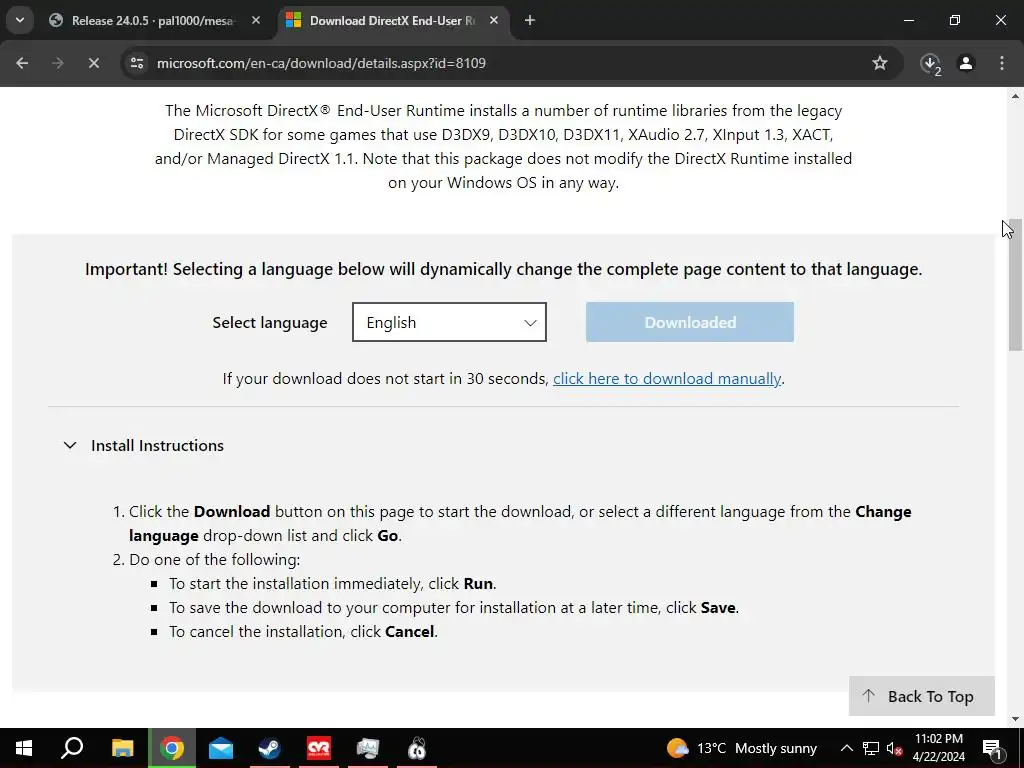Open Steam from the taskbar
This screenshot has width=1024, height=768.
(270, 748)
